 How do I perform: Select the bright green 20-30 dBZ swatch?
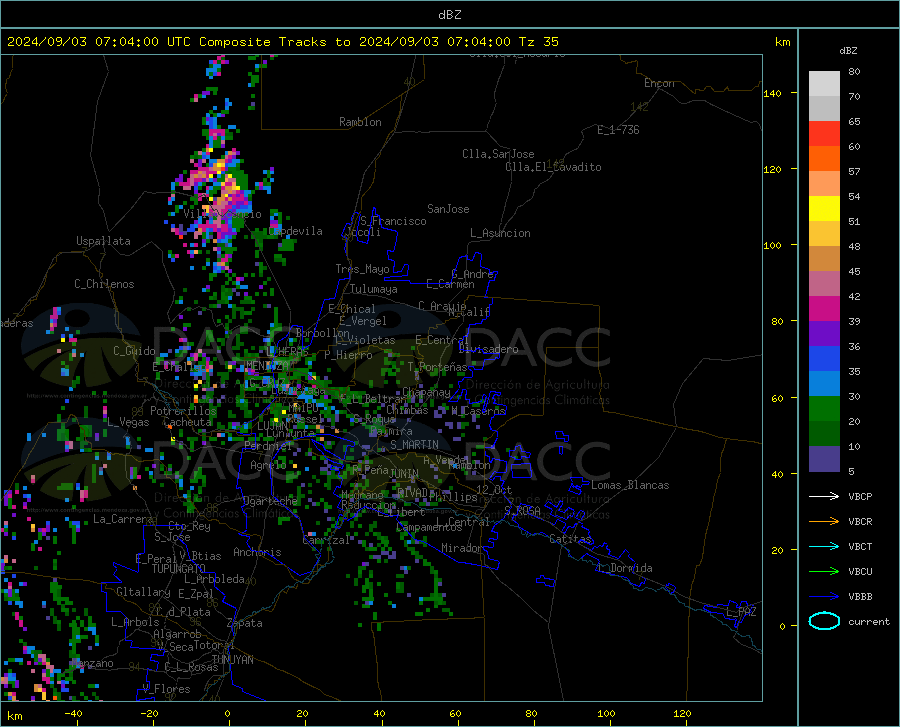[824, 409]
